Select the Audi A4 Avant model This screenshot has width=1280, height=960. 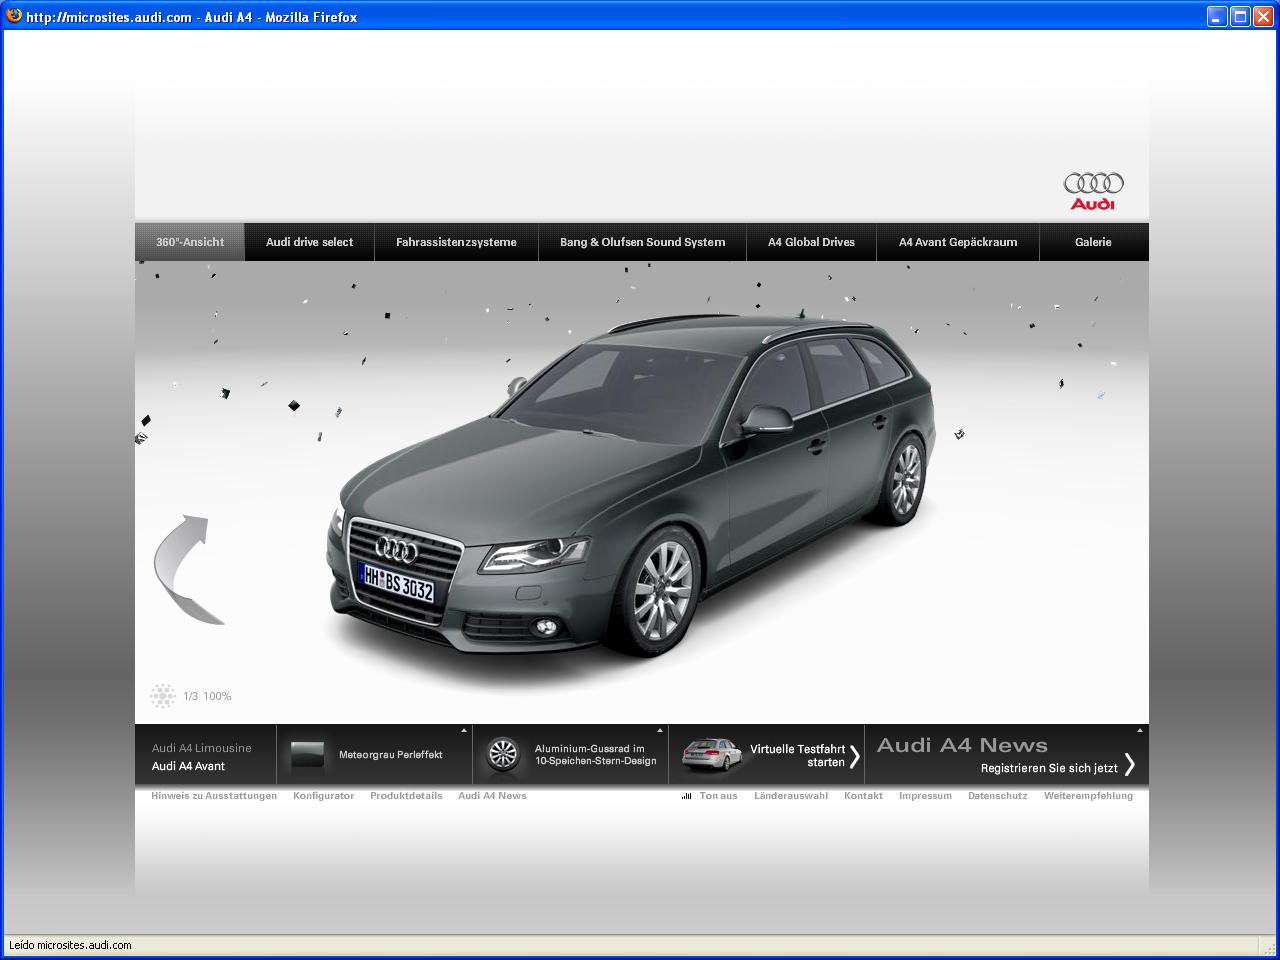tap(188, 766)
